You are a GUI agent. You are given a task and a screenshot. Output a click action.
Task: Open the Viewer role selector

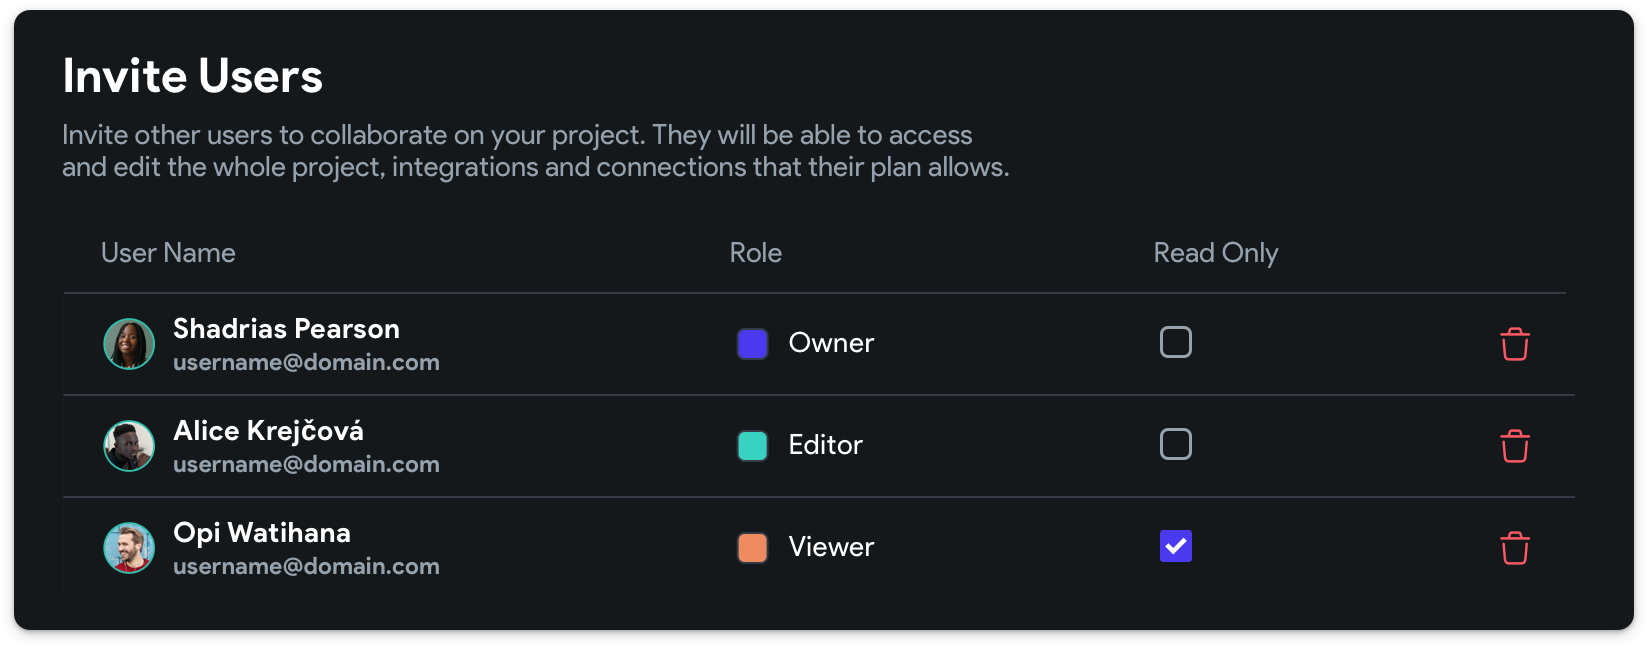[830, 547]
